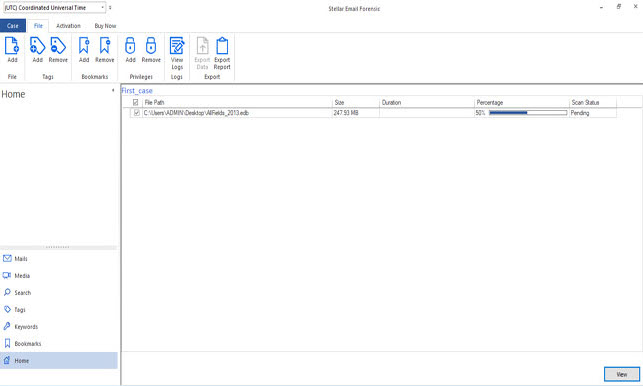
Task: Click the Export Report clipboard icon
Action: [222, 46]
